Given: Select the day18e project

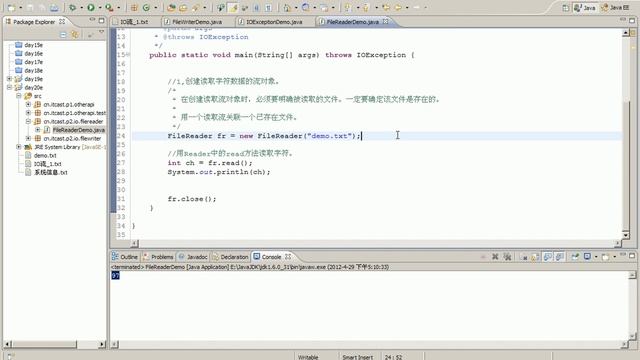Looking at the screenshot, I should [33, 71].
